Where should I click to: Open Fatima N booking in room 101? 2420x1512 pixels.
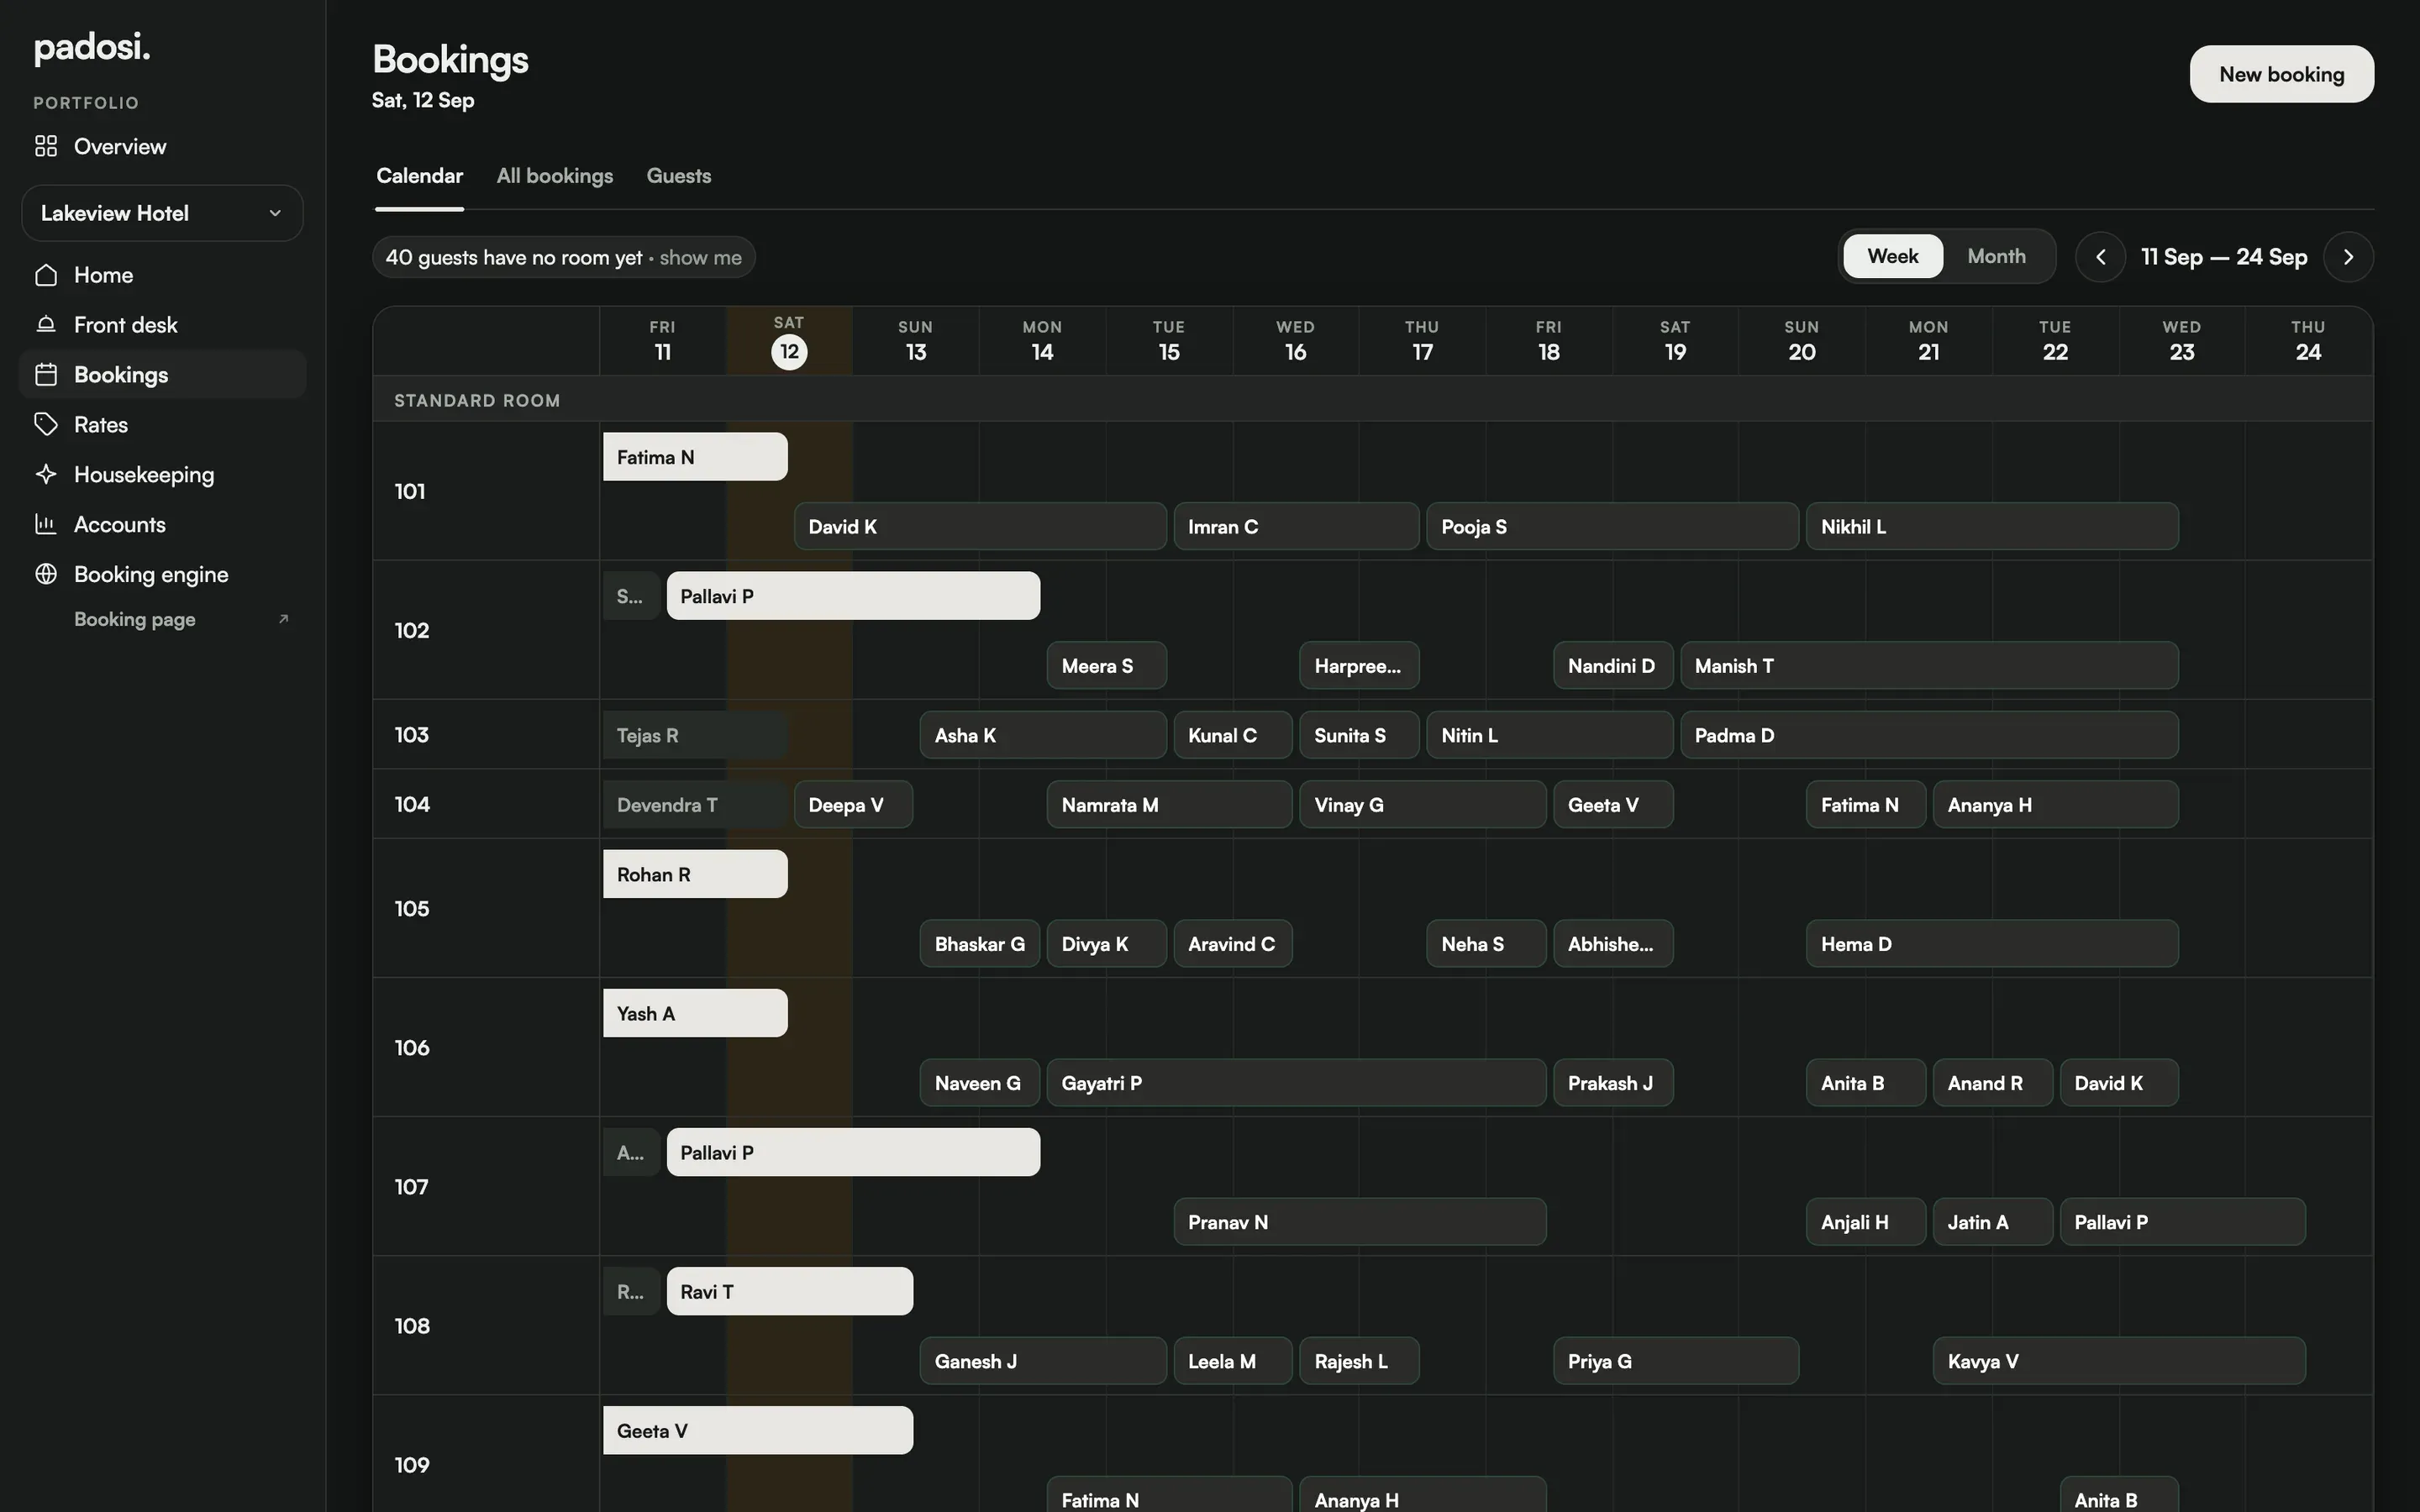click(x=695, y=457)
